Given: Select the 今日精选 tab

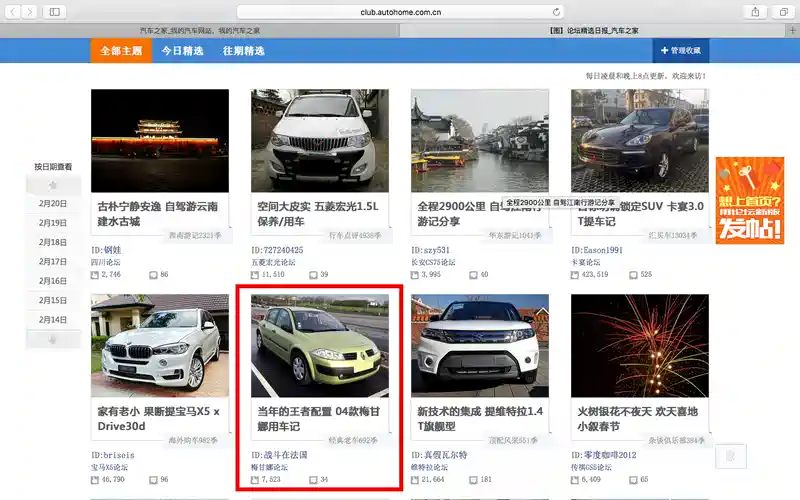Looking at the screenshot, I should pyautogui.click(x=182, y=51).
